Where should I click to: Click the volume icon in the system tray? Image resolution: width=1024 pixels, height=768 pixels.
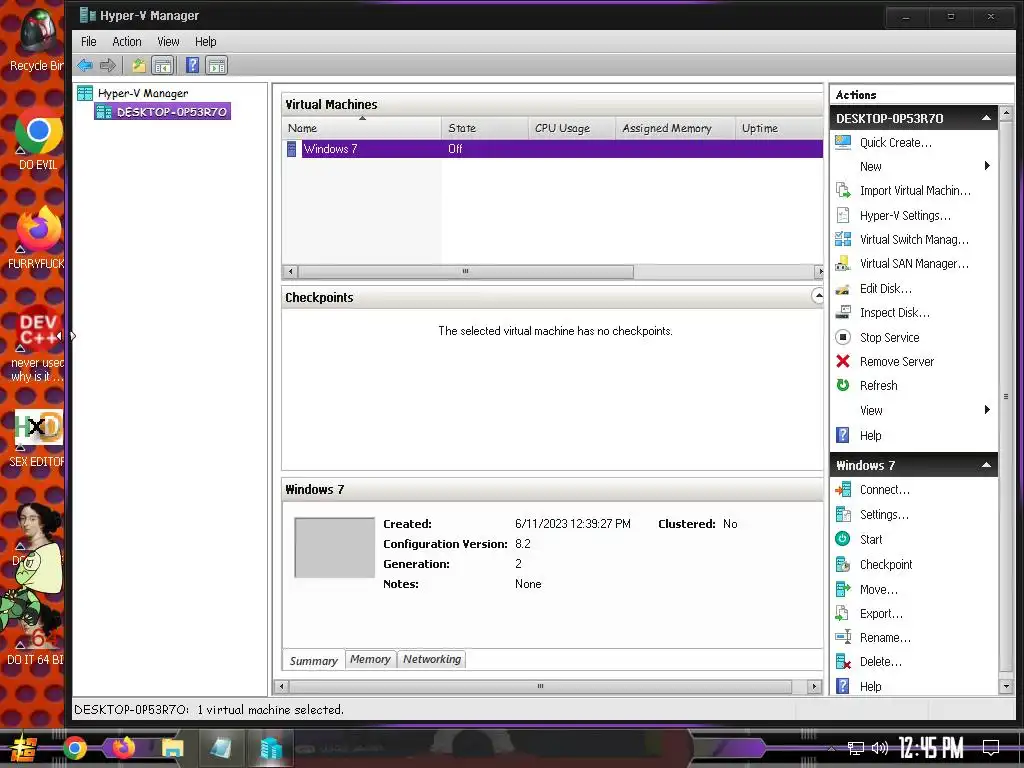click(880, 748)
